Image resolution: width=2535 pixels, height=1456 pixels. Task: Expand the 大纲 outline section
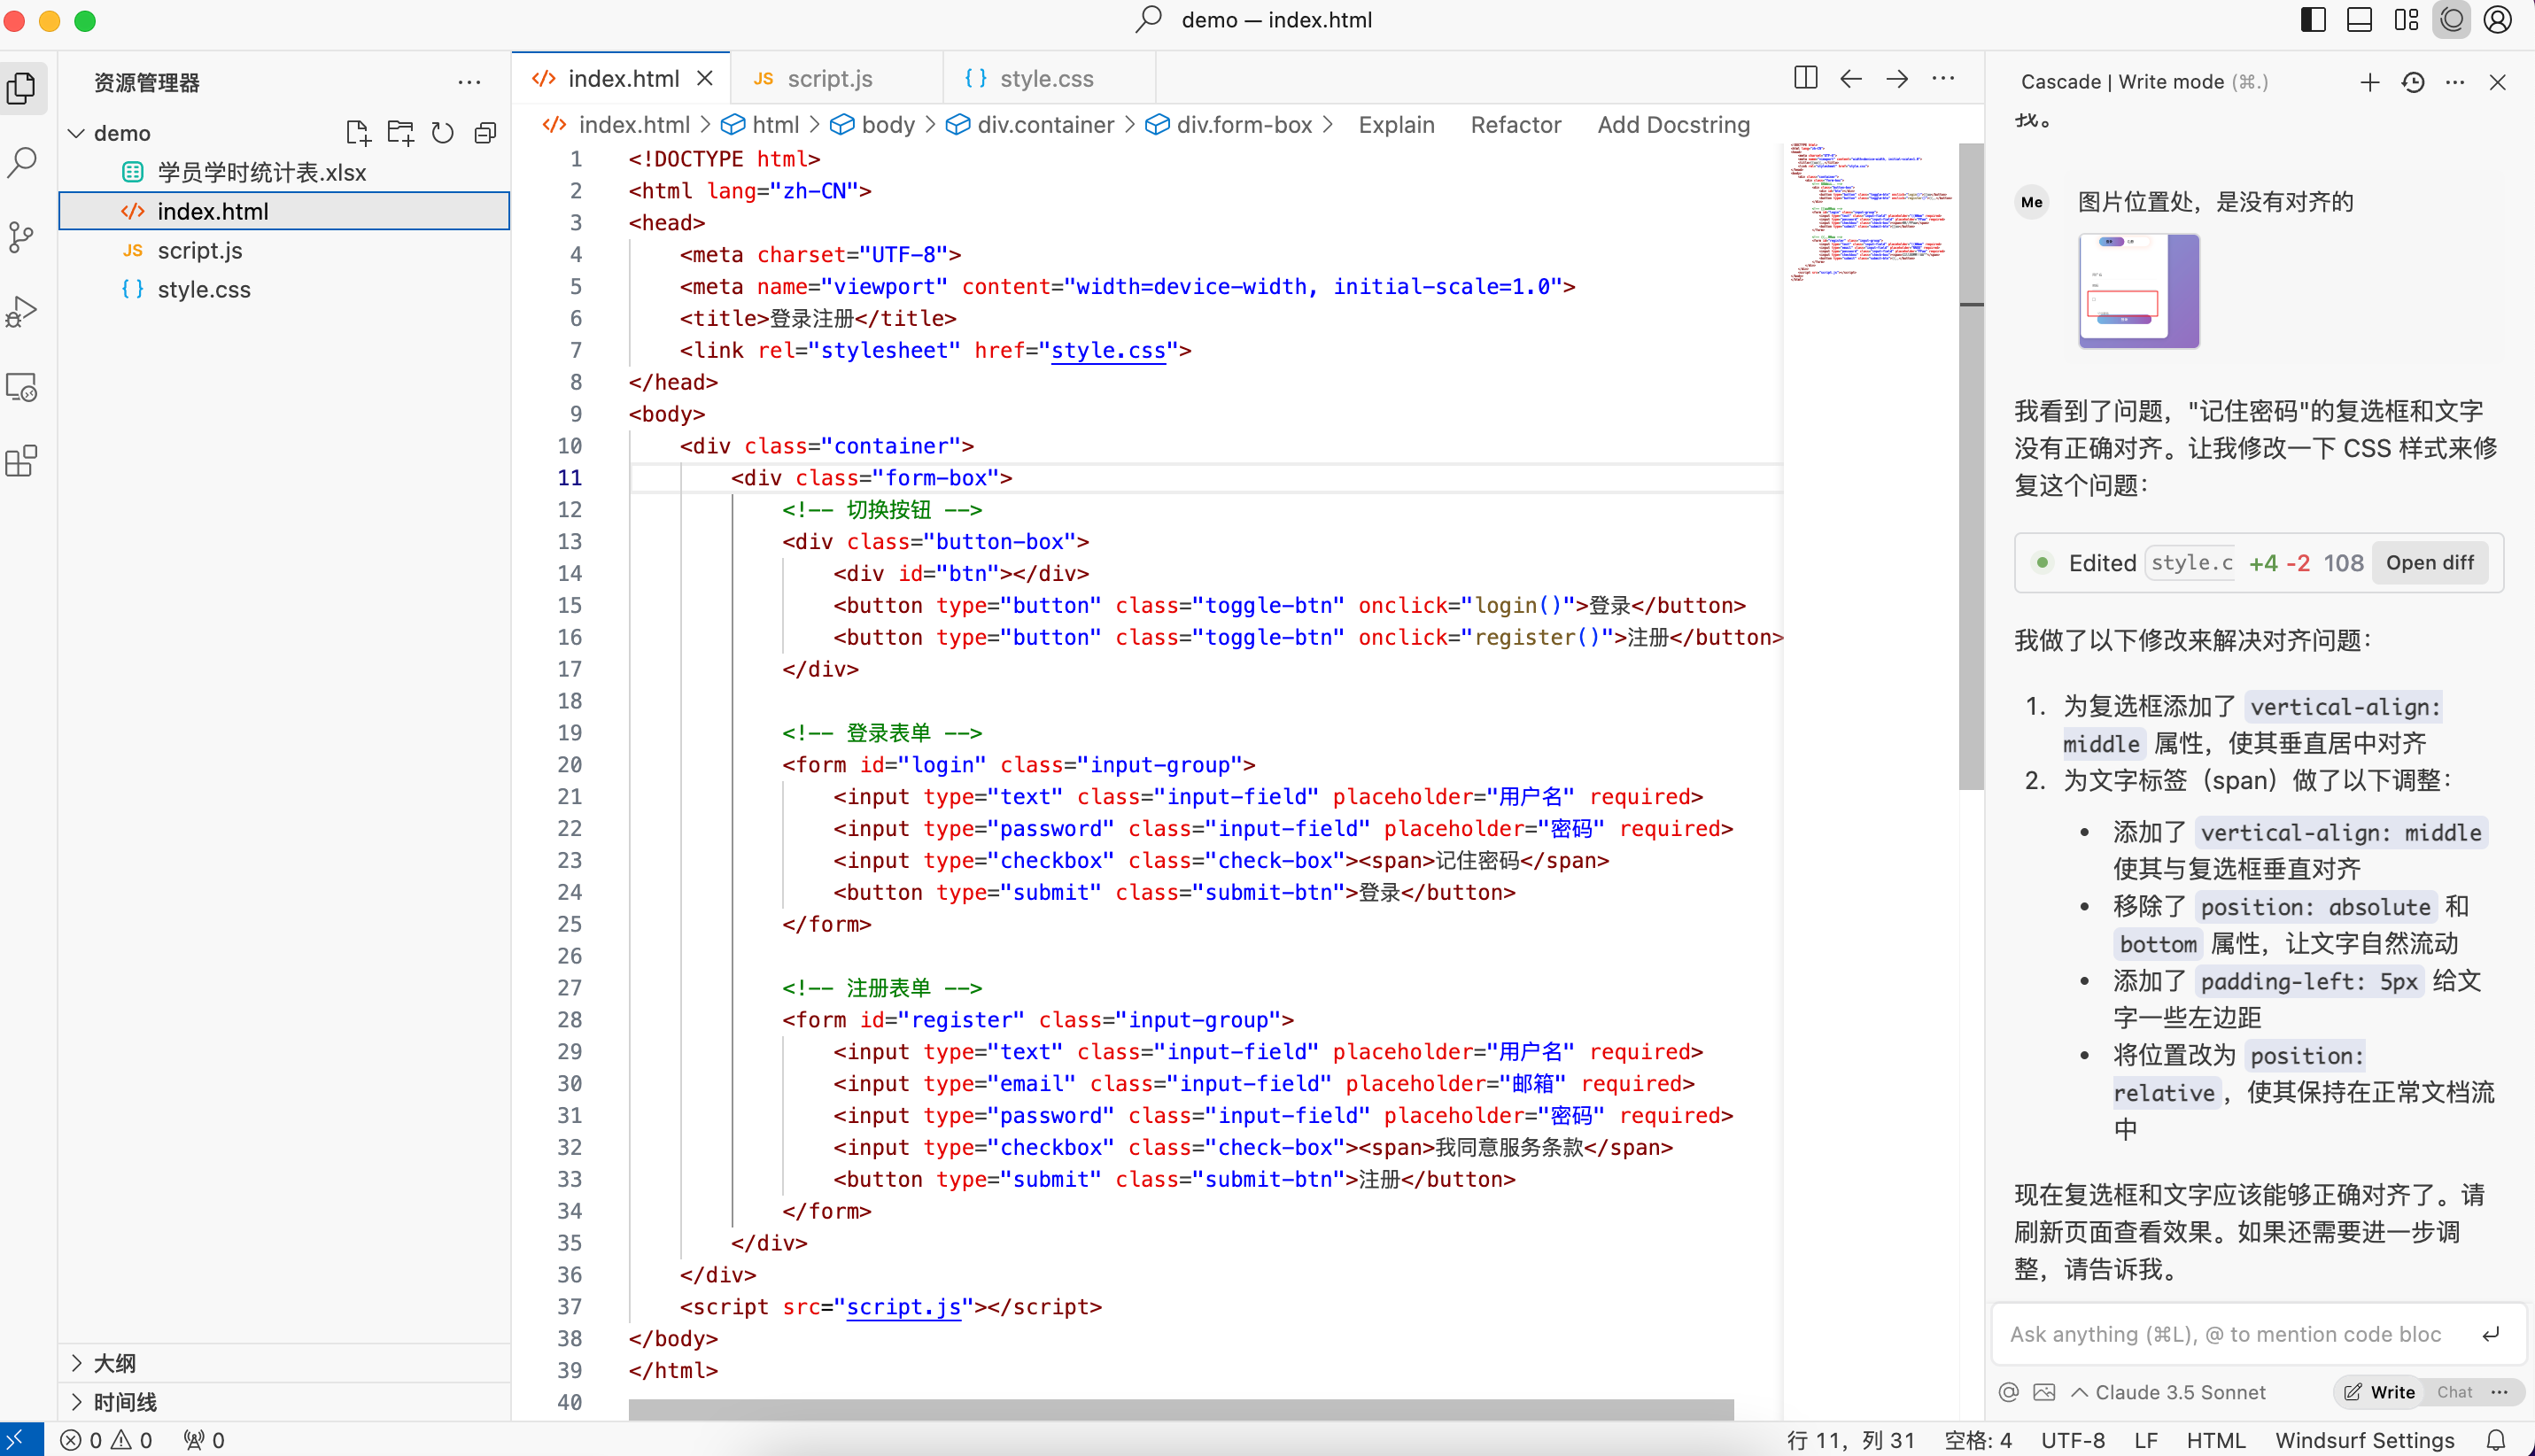pos(285,1363)
